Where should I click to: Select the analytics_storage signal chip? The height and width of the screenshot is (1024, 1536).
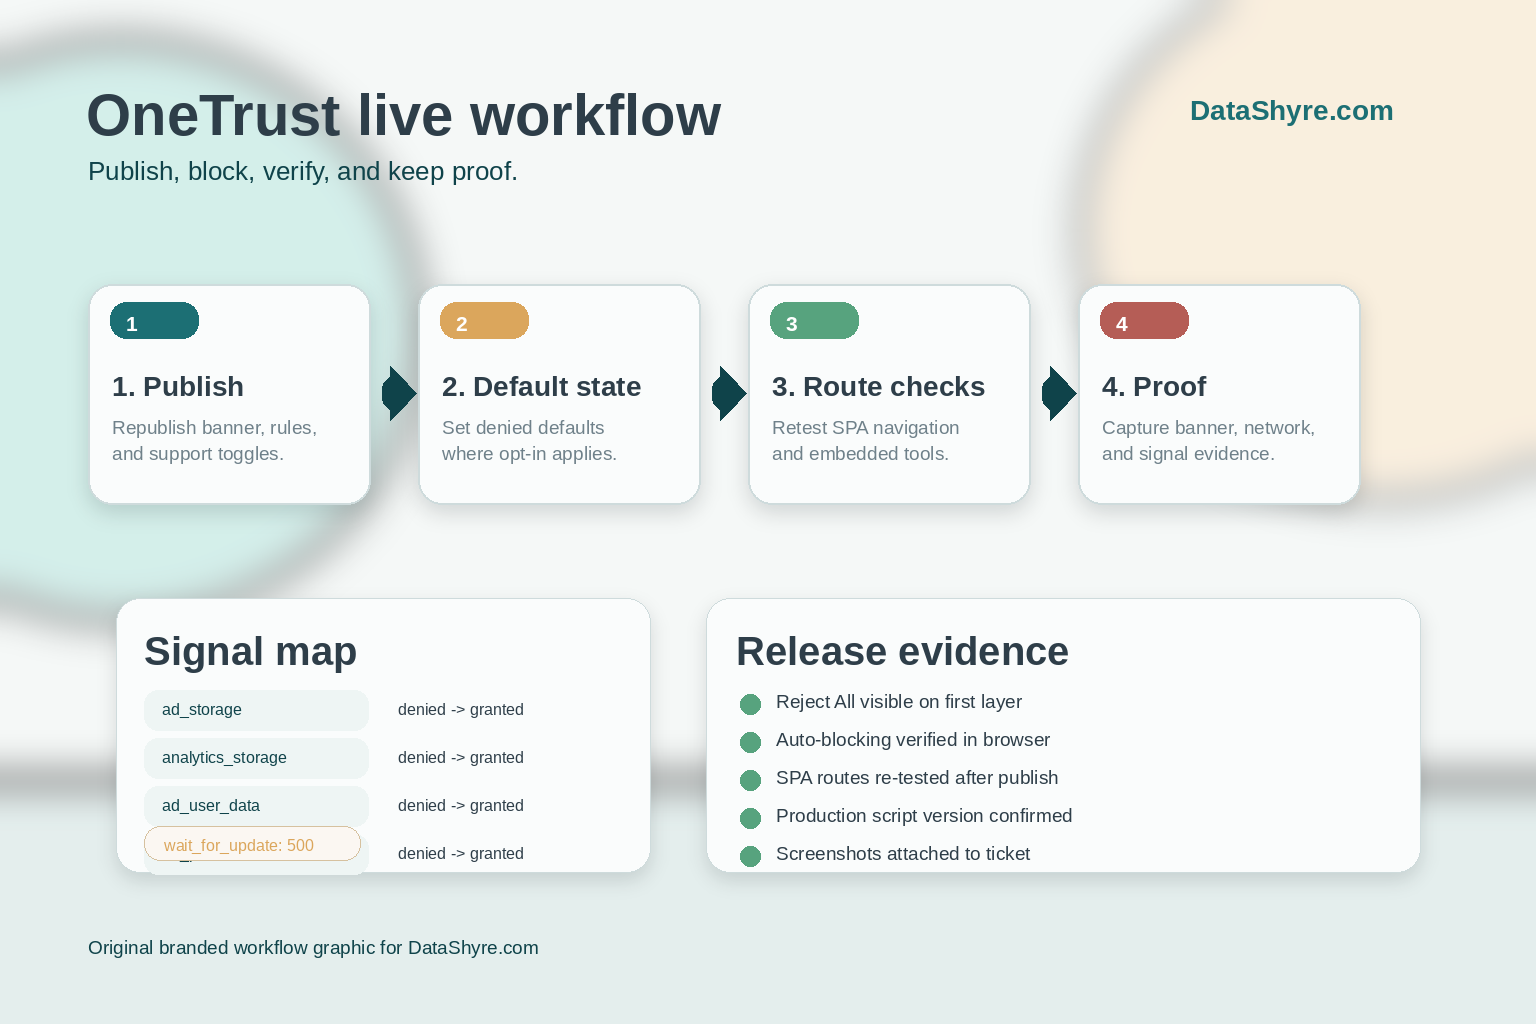(256, 758)
